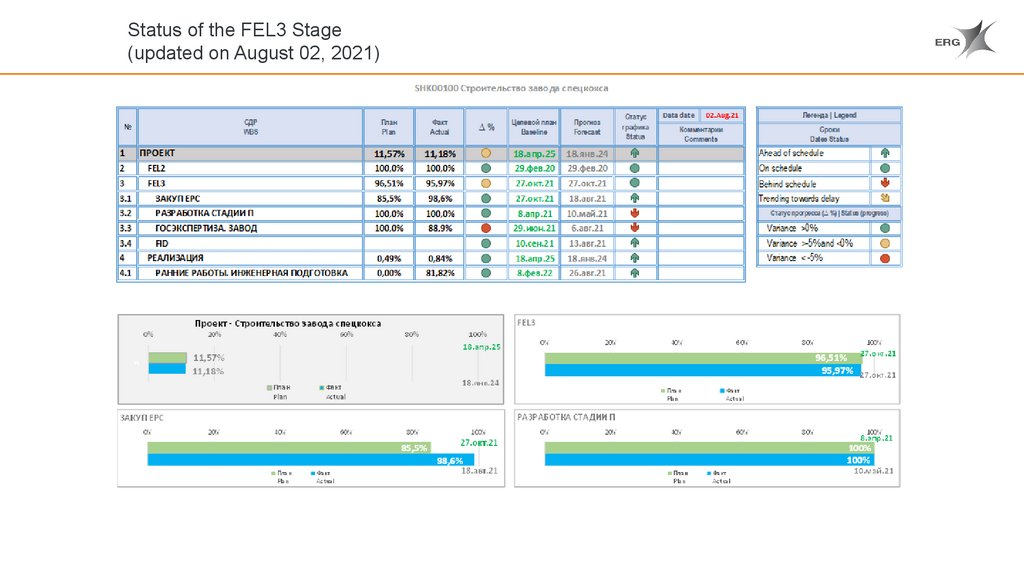The height and width of the screenshot is (576, 1024).
Task: Click the green up arrow in РЕАЛИЗАЦИЯ row
Action: click(x=634, y=258)
